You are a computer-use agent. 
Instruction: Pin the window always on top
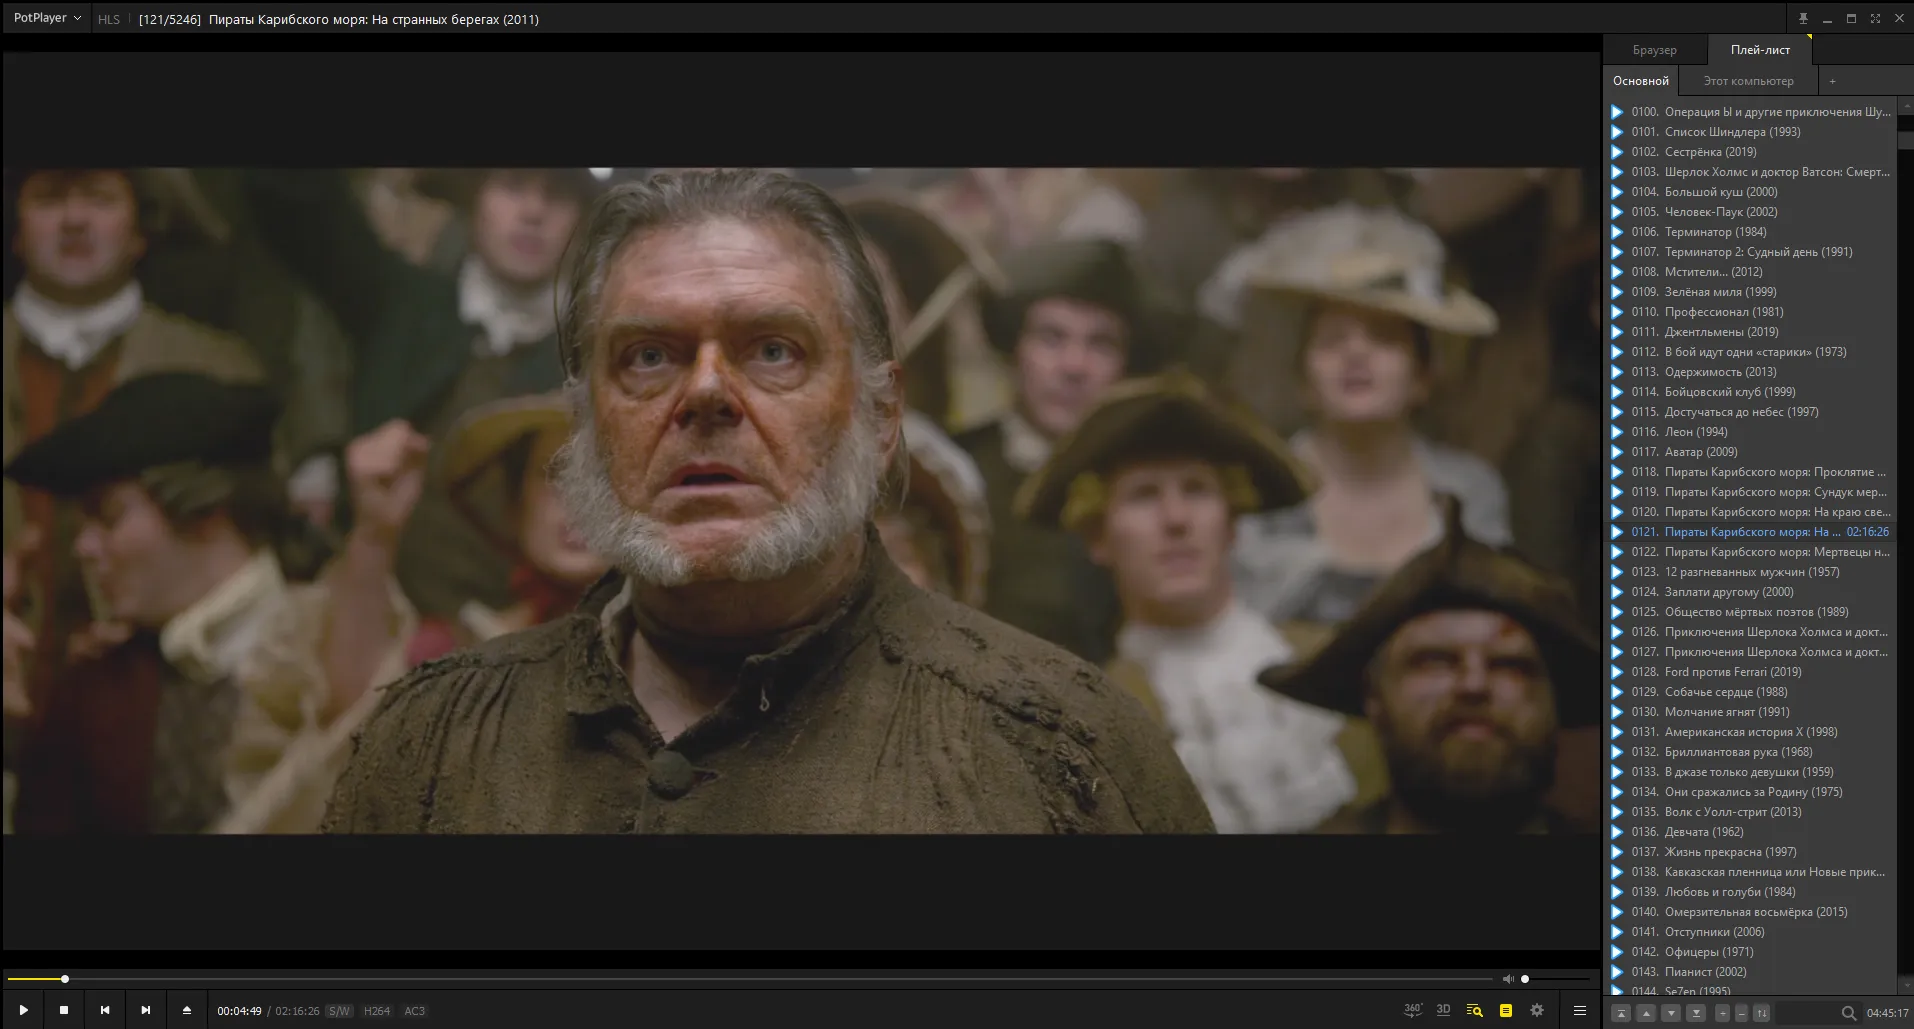pos(1803,18)
